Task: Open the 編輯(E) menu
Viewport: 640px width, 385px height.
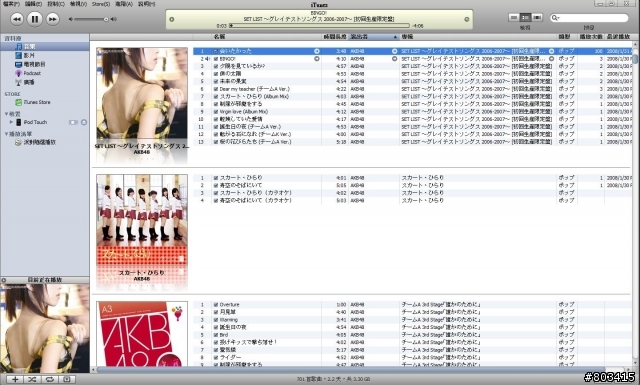Action: point(33,4)
